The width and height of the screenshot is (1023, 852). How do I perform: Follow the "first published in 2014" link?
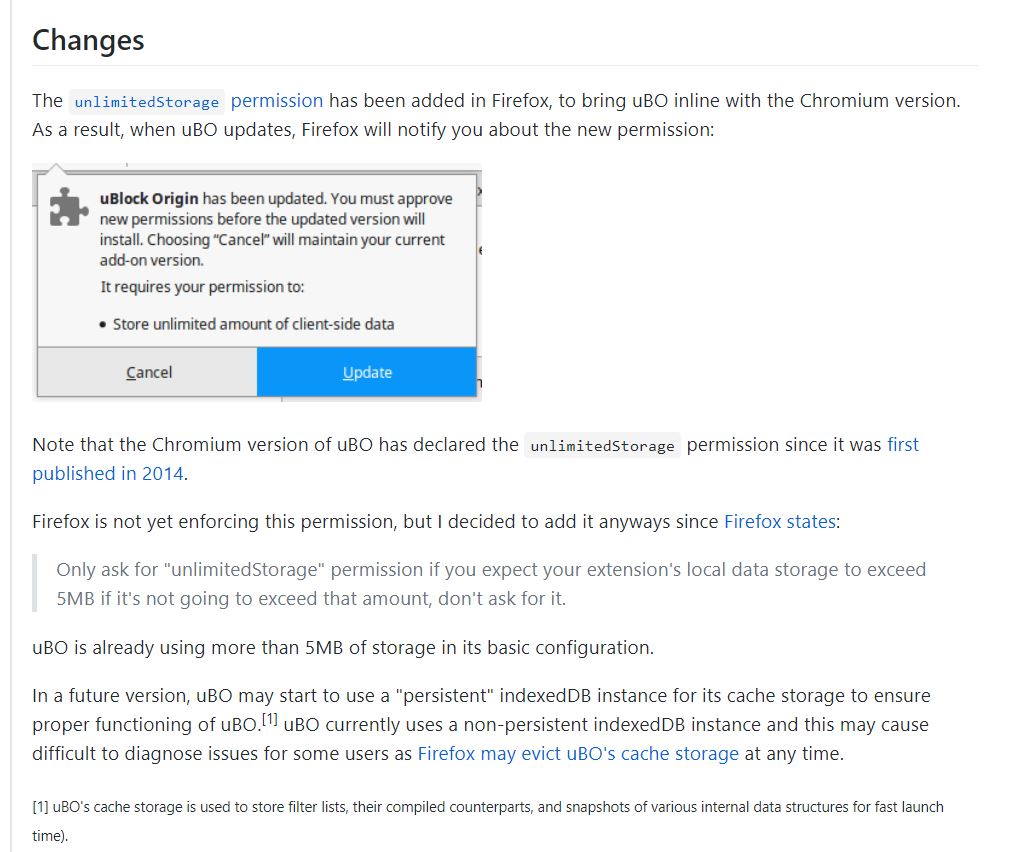(107, 473)
